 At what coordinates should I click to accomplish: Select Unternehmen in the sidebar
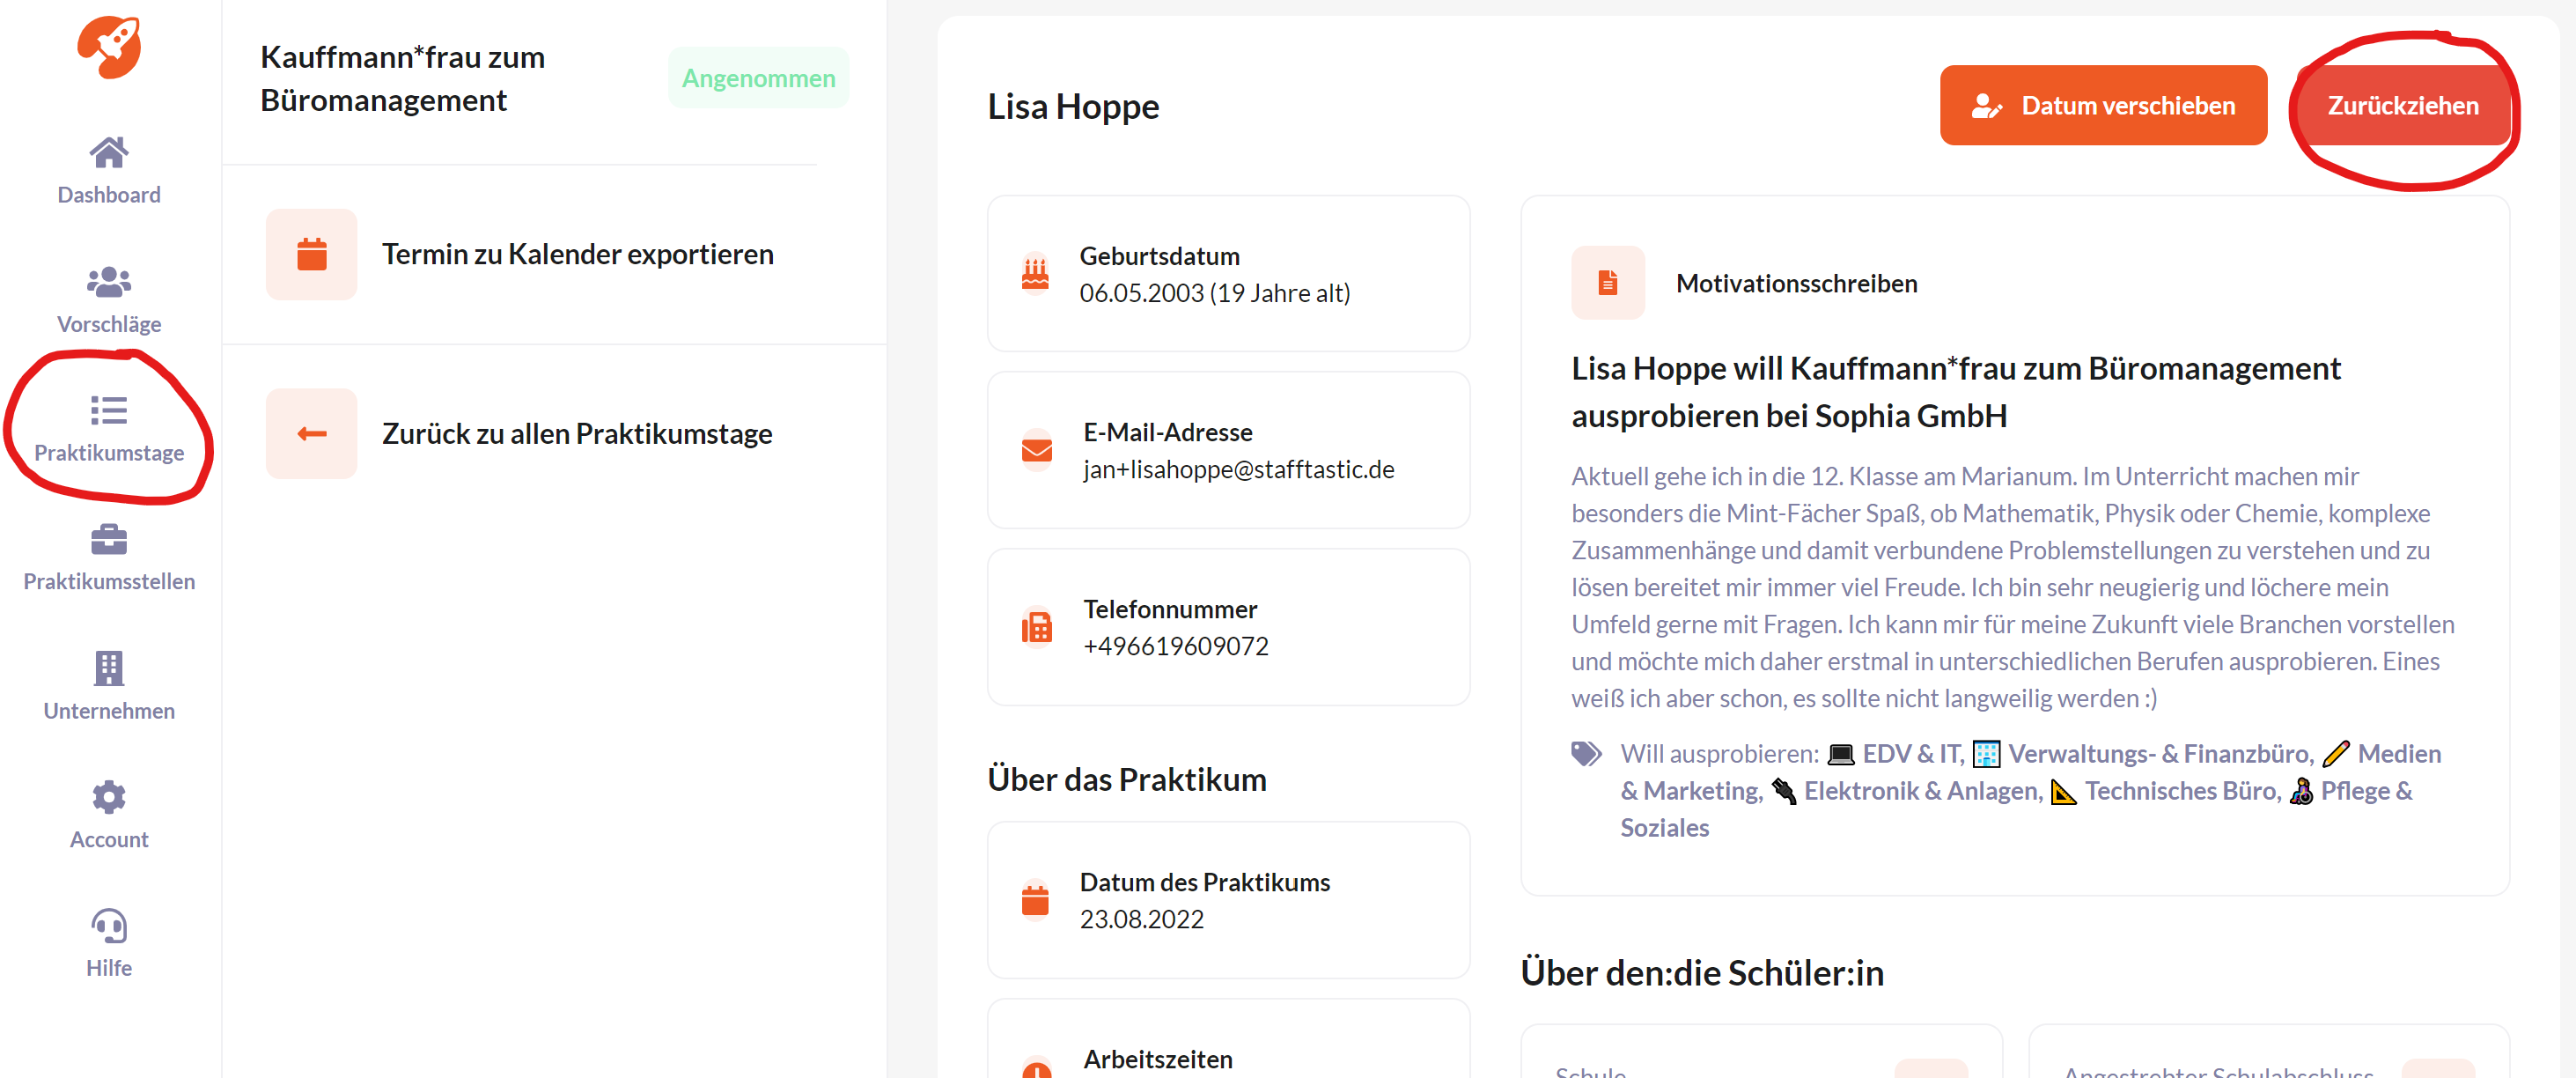click(x=109, y=711)
